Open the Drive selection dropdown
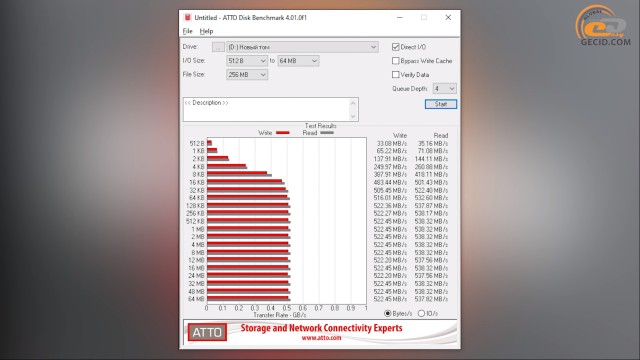Screen dimensions: 640x360 (x=302, y=47)
